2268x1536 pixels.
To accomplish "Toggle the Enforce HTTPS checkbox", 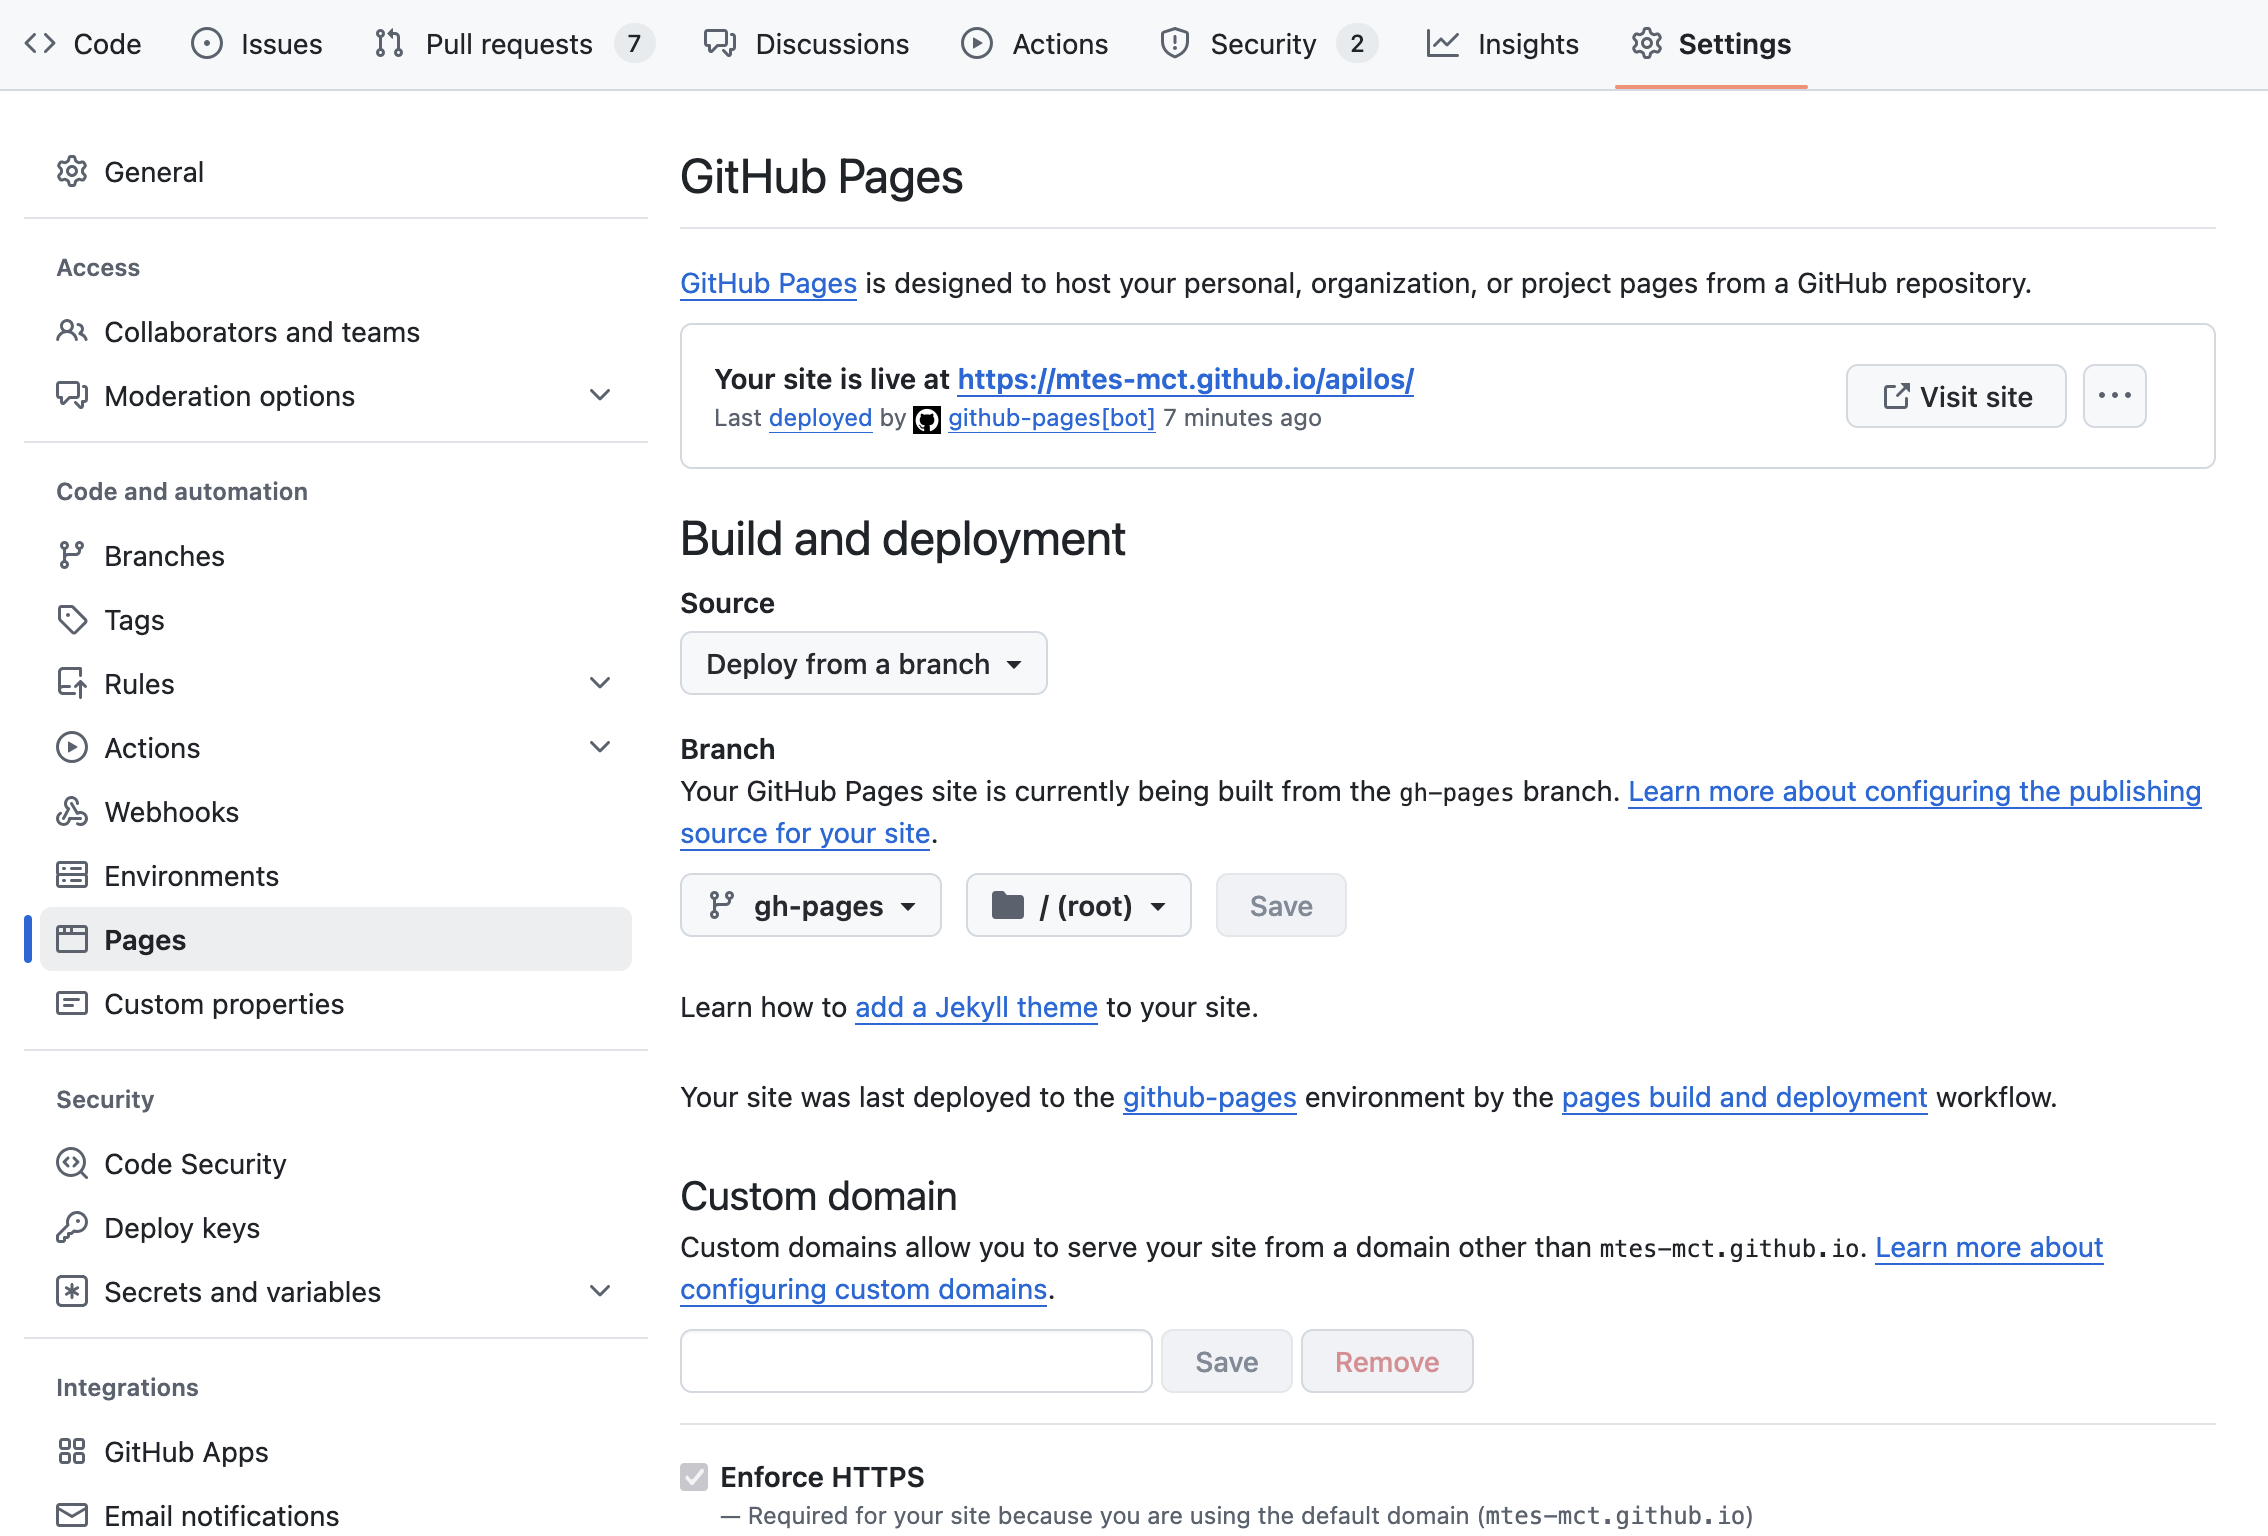I will pos(694,1477).
